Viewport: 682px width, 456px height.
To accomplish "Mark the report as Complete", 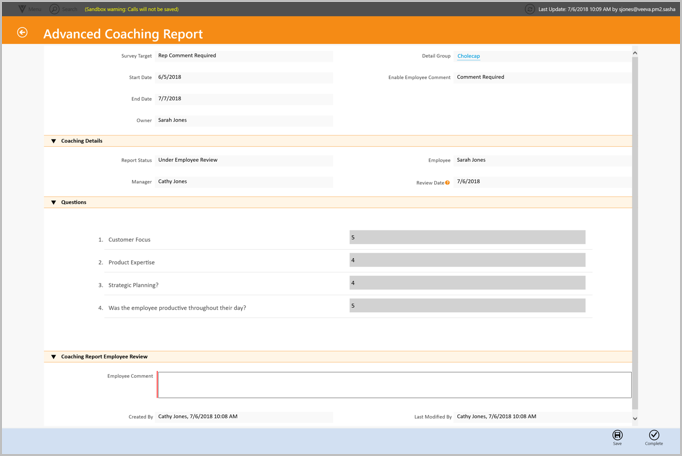I will pyautogui.click(x=653, y=436).
